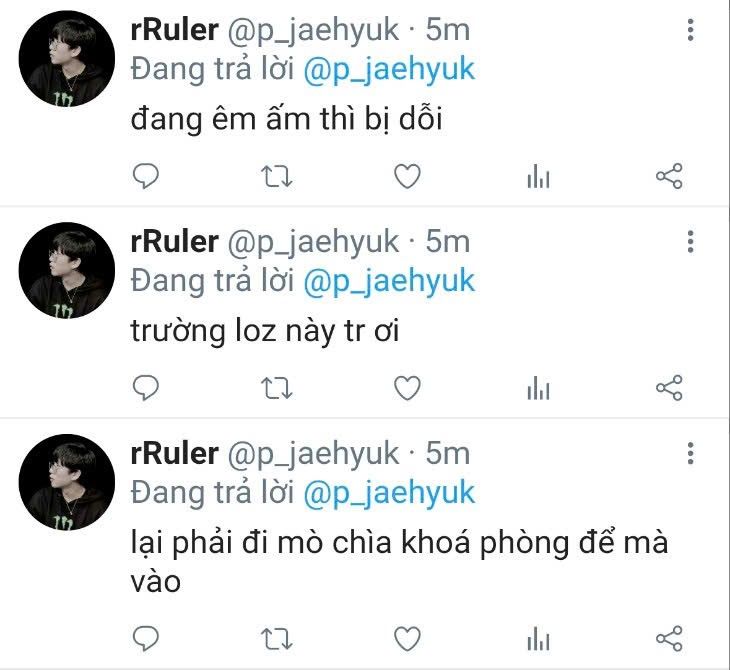Open more options for the first tweet
Image resolution: width=730 pixels, height=670 pixels.
(x=690, y=30)
